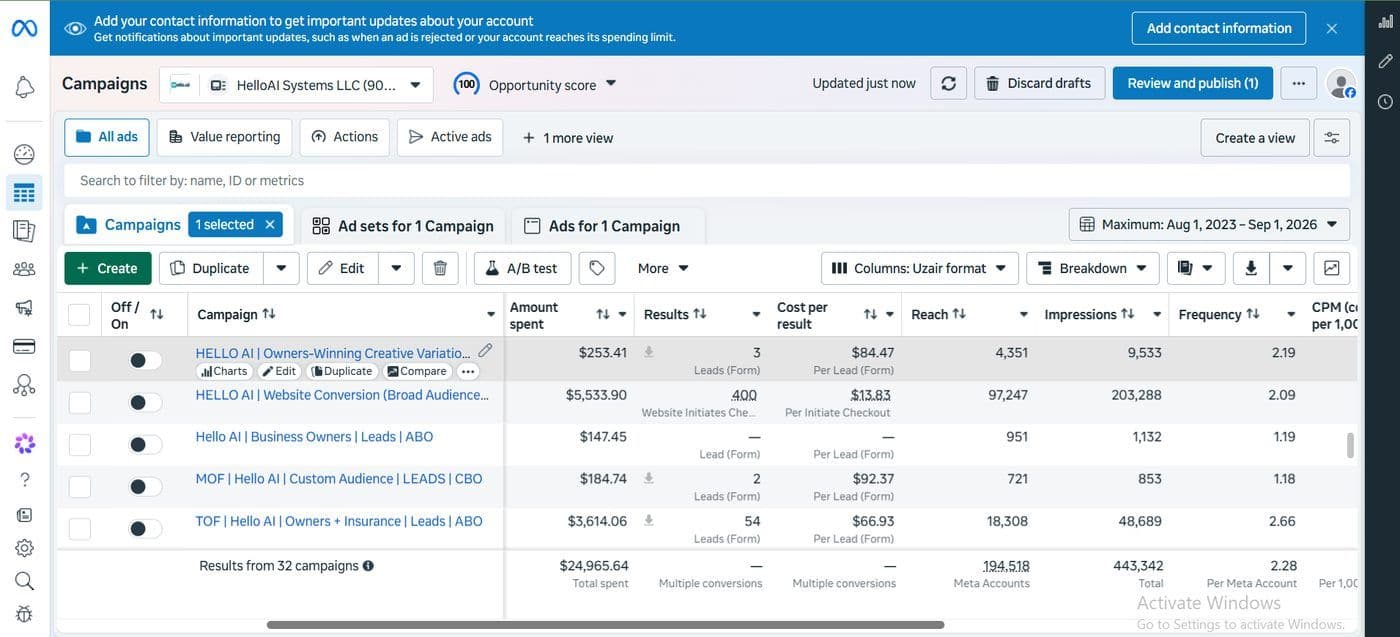The image size is (1400, 637).
Task: Open the notifications bell in sidebar
Action: (x=24, y=88)
